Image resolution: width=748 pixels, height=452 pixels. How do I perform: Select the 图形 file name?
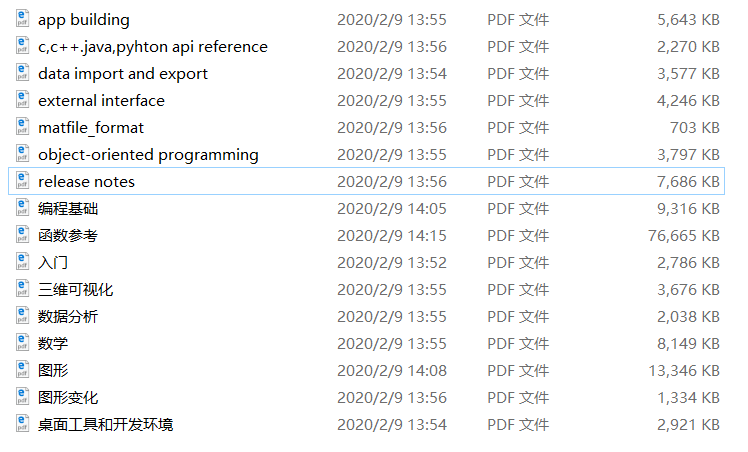pos(53,370)
